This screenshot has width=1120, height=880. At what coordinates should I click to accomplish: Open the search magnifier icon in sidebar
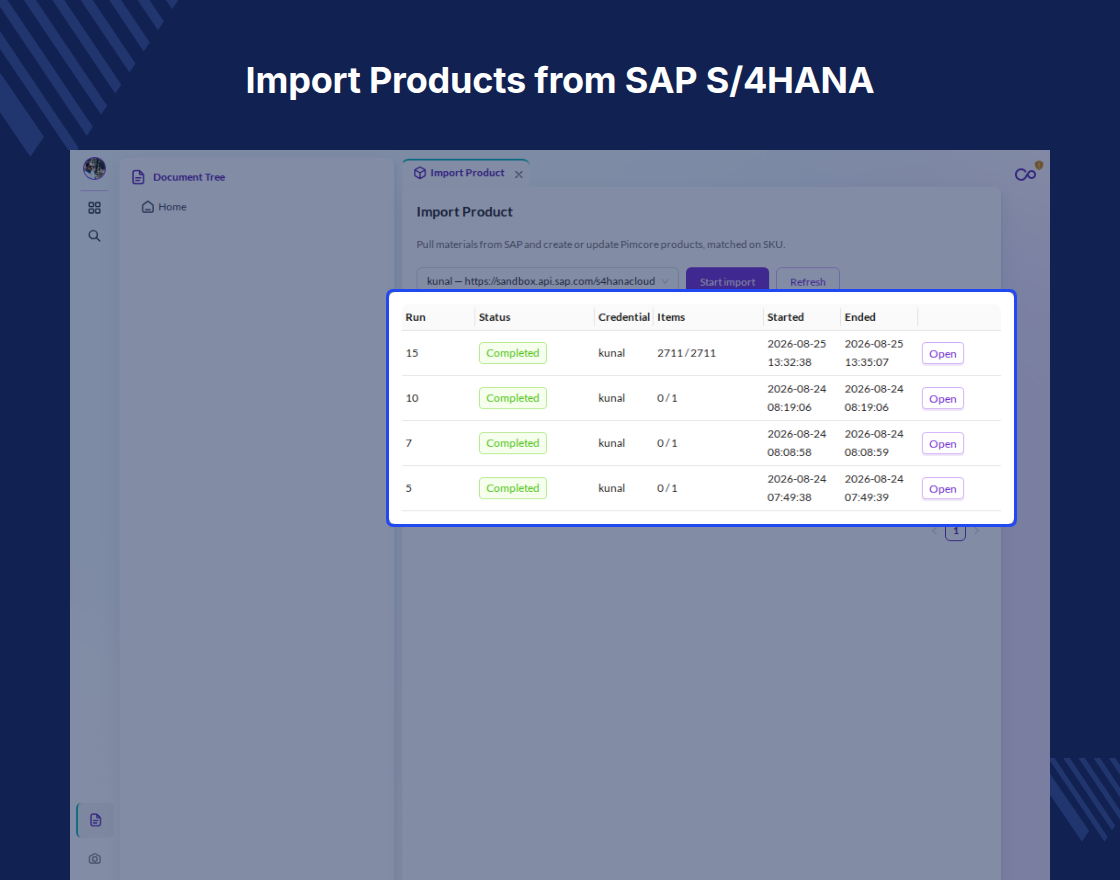pos(94,236)
